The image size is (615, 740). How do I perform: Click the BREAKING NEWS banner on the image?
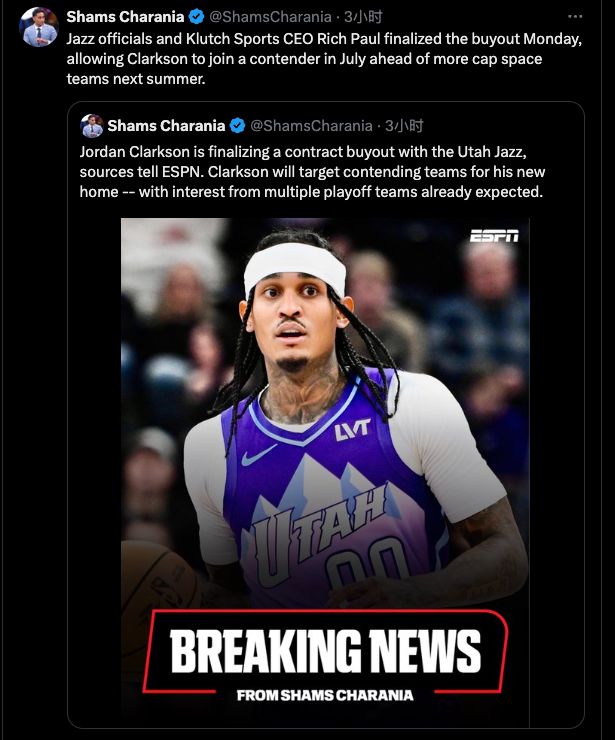point(325,651)
